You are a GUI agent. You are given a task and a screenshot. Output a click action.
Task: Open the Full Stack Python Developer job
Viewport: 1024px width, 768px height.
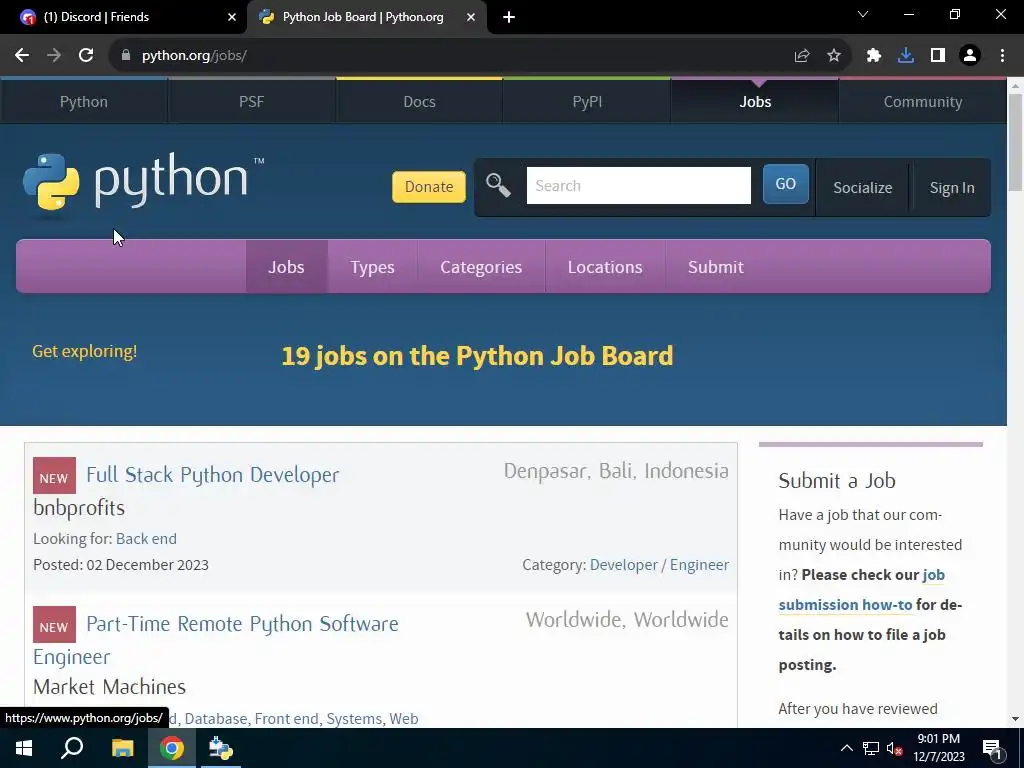click(x=213, y=475)
